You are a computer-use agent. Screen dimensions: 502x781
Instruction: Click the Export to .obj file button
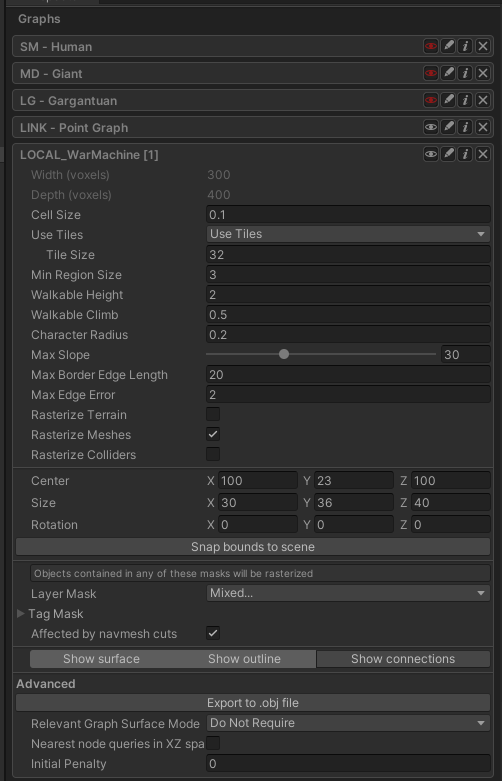[x=253, y=703]
